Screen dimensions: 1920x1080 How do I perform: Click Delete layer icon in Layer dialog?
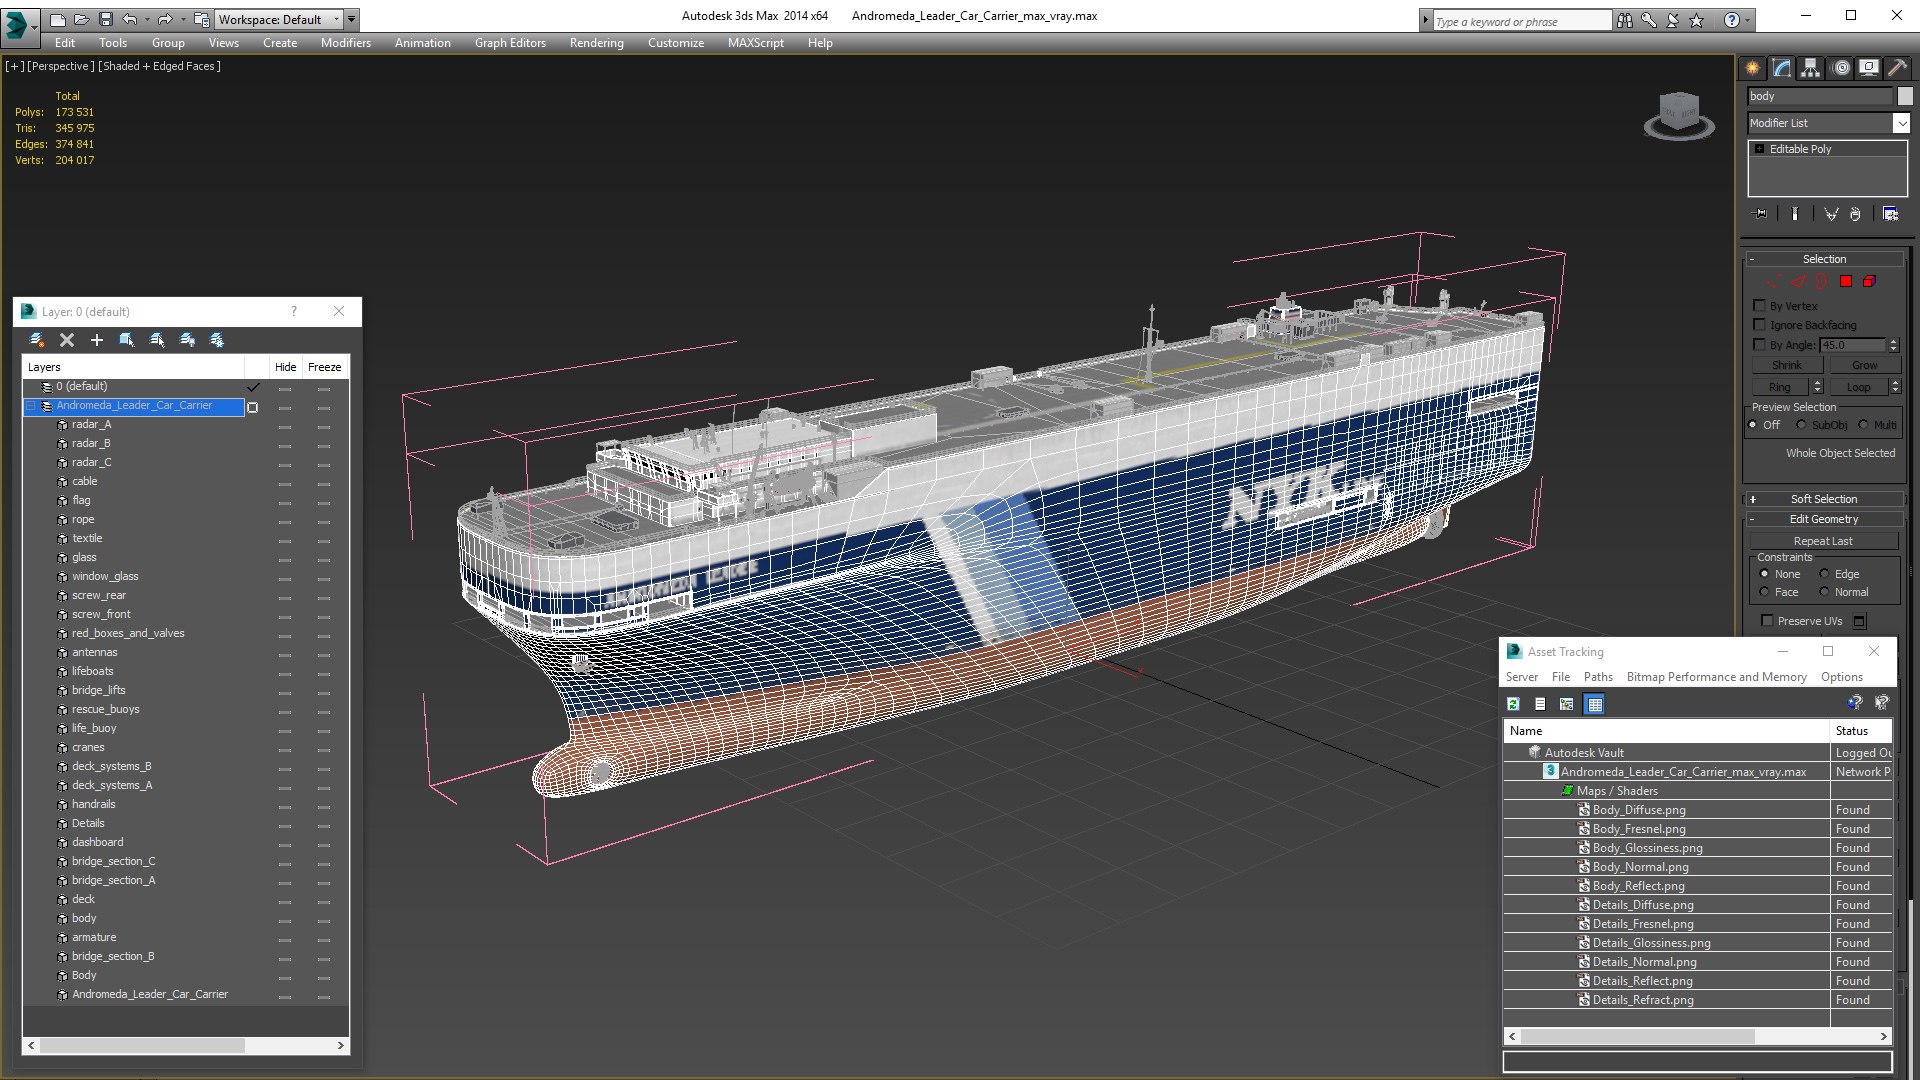point(67,340)
